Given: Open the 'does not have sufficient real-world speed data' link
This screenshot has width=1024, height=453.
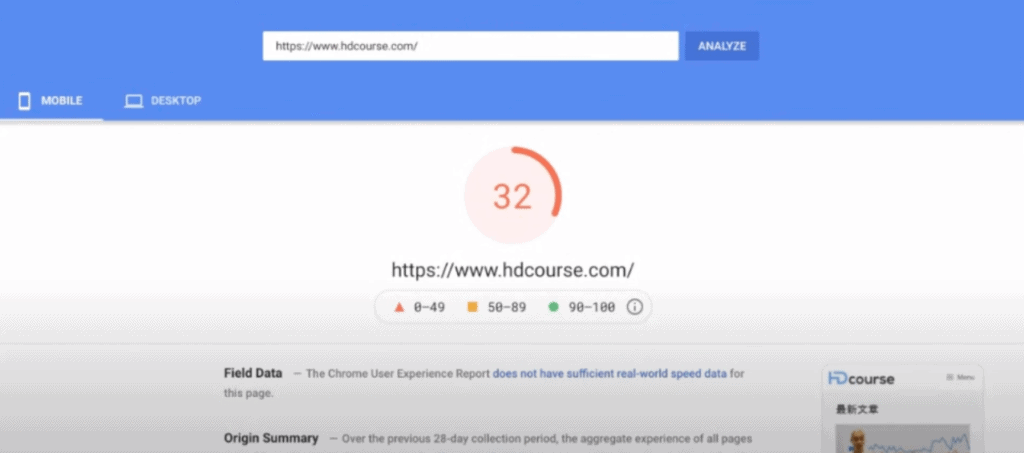Looking at the screenshot, I should (609, 374).
